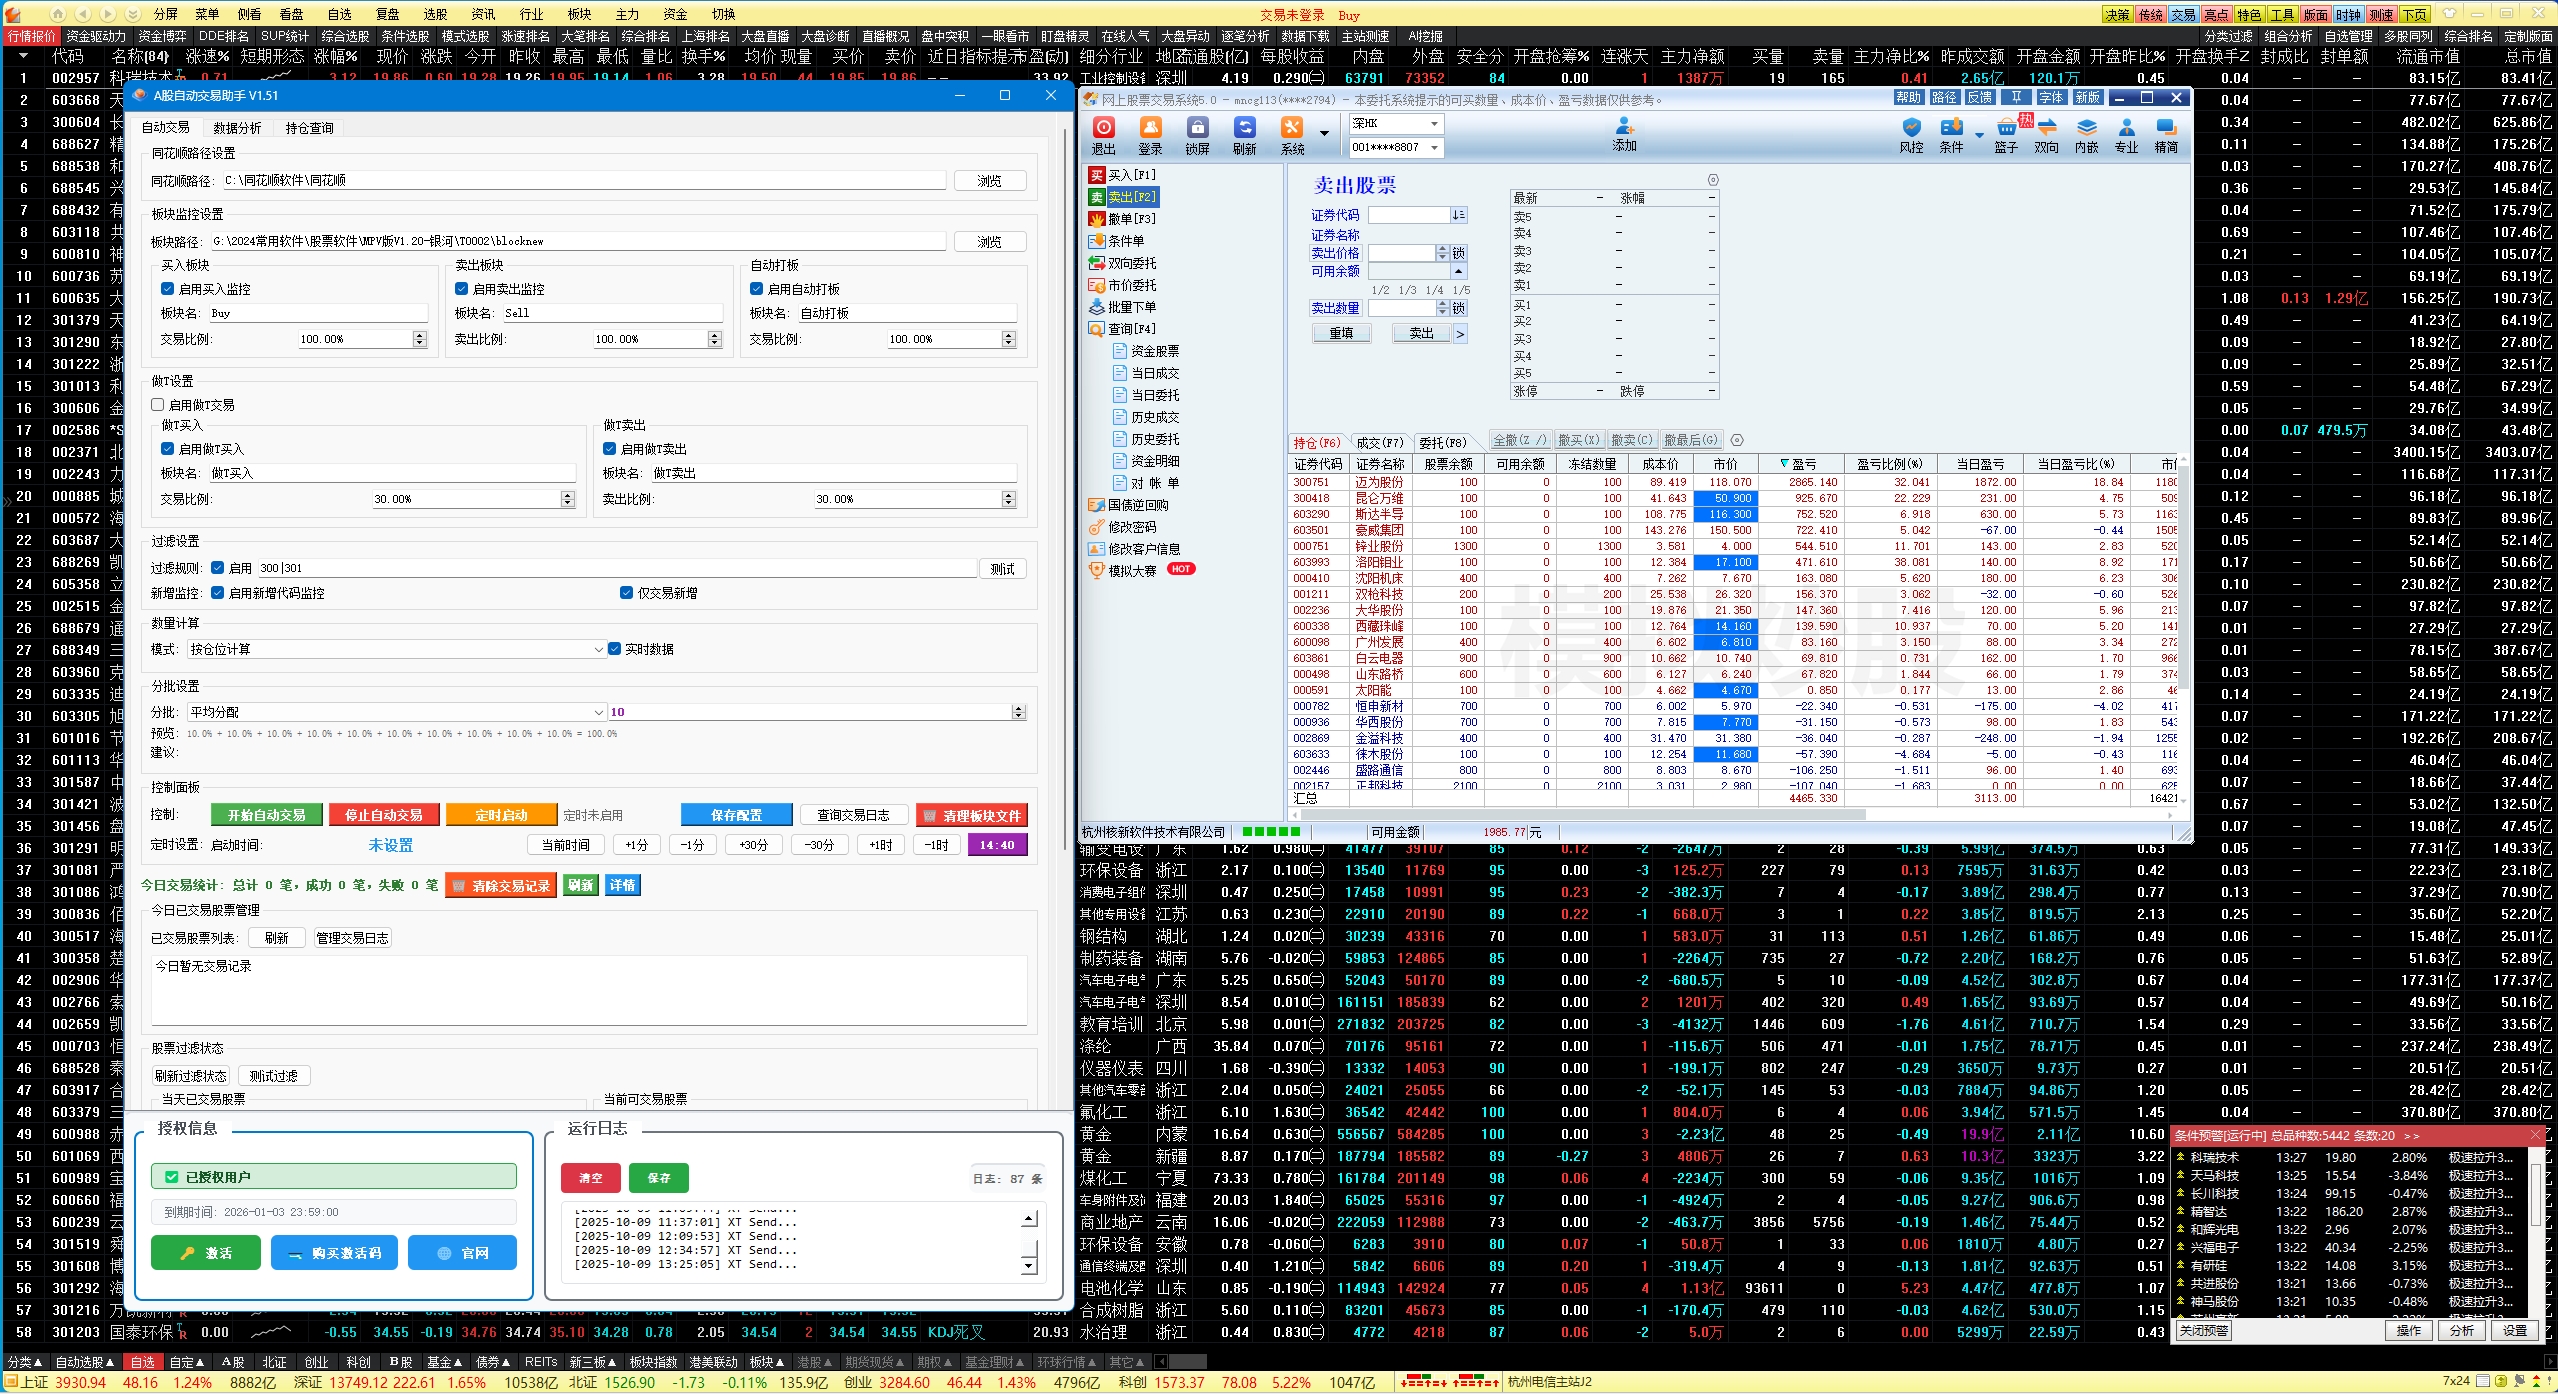The height and width of the screenshot is (1394, 2558).
Task: Uncheck 启用买入监控 checkbox
Action: pyautogui.click(x=168, y=289)
